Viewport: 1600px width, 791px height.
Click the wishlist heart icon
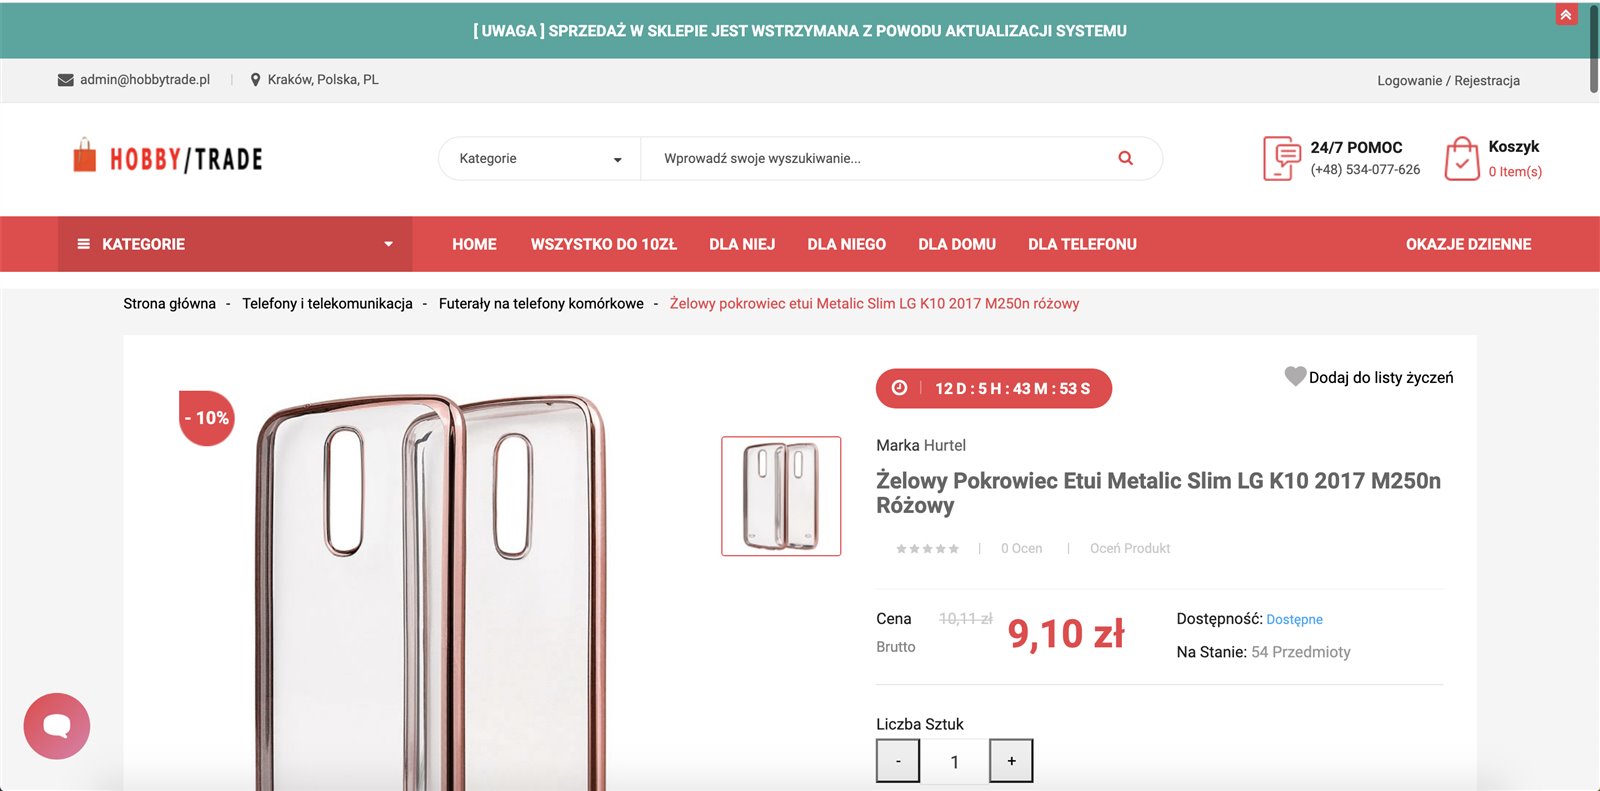tap(1295, 376)
